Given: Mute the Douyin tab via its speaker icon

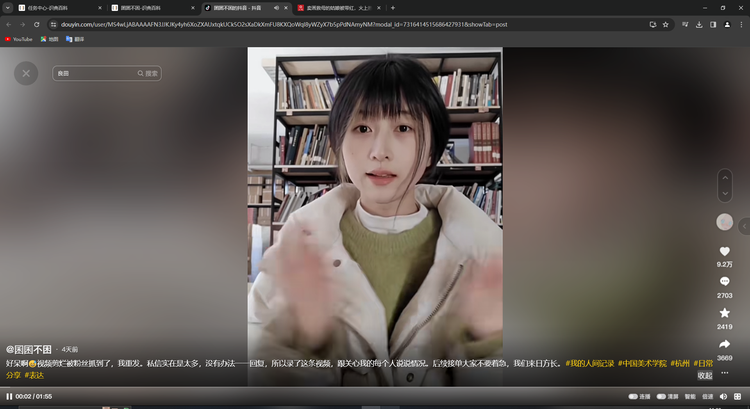Looking at the screenshot, I should [x=276, y=8].
